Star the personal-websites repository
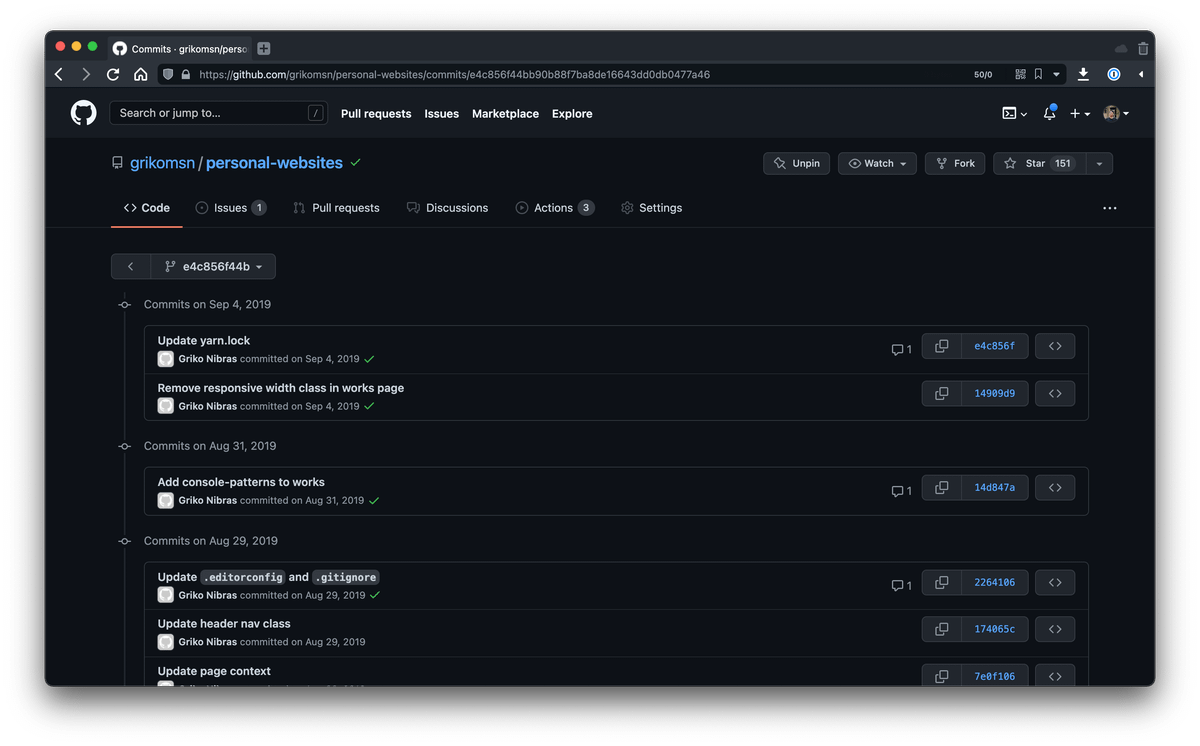1200x746 pixels. (x=1040, y=163)
